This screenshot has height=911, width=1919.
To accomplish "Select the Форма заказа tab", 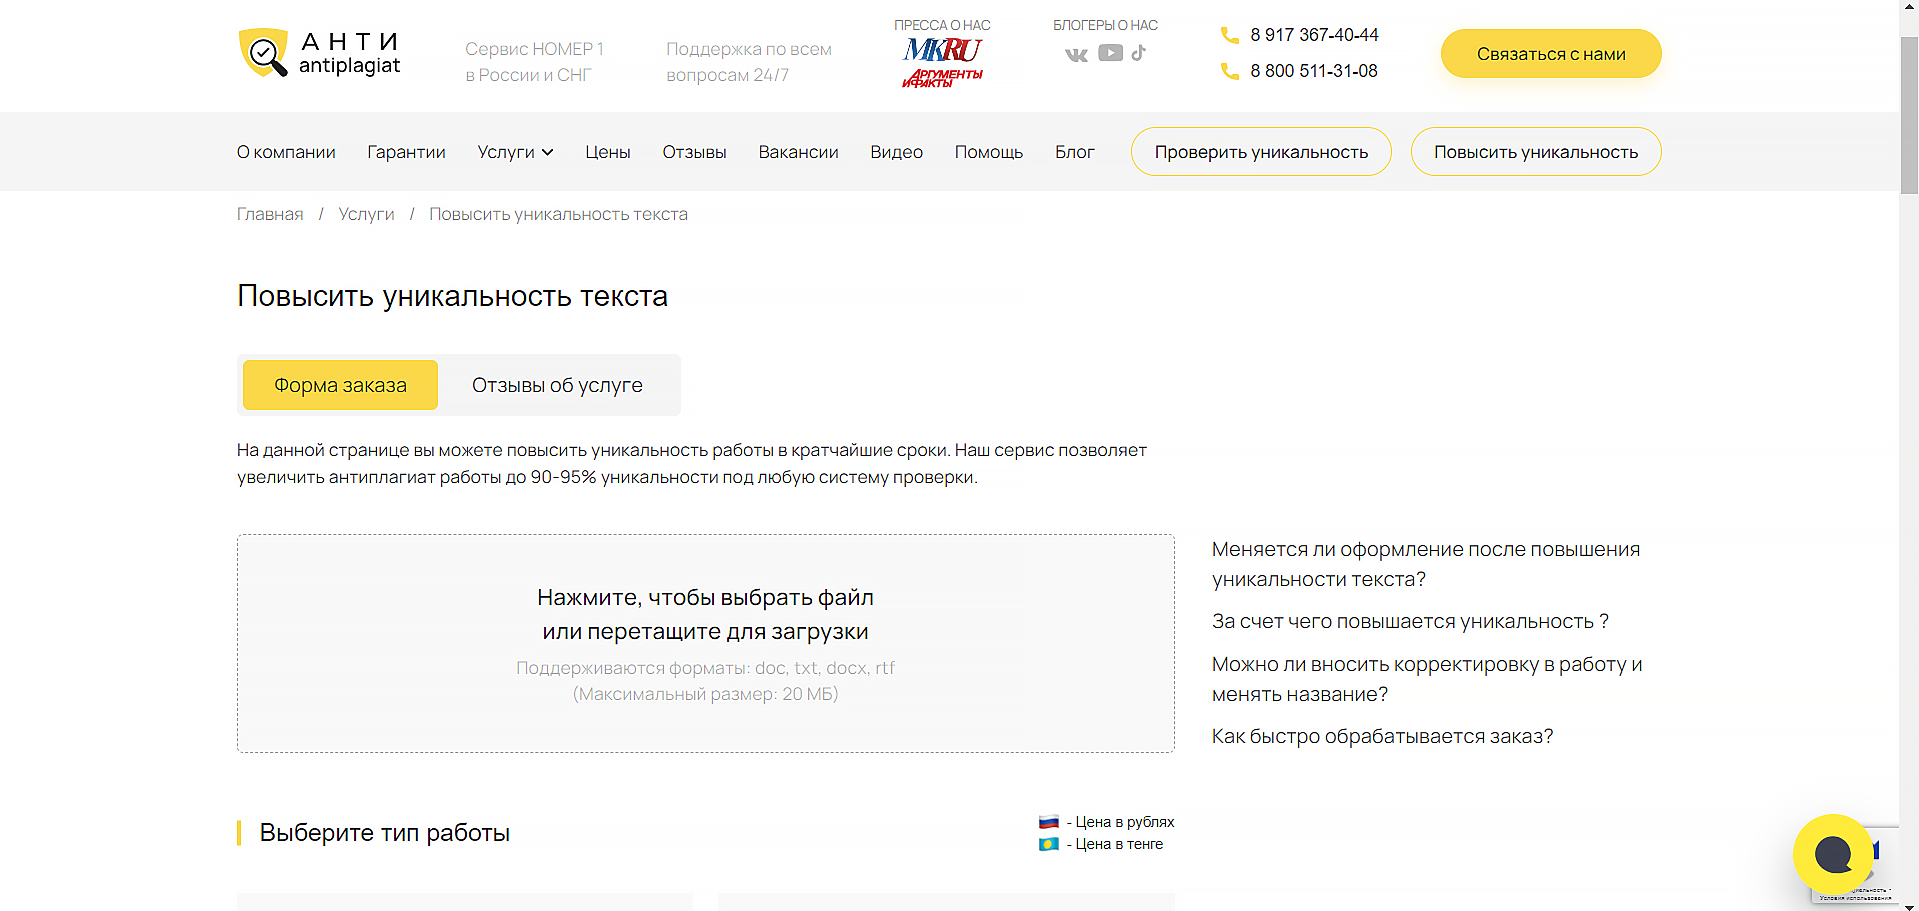I will 340,385.
